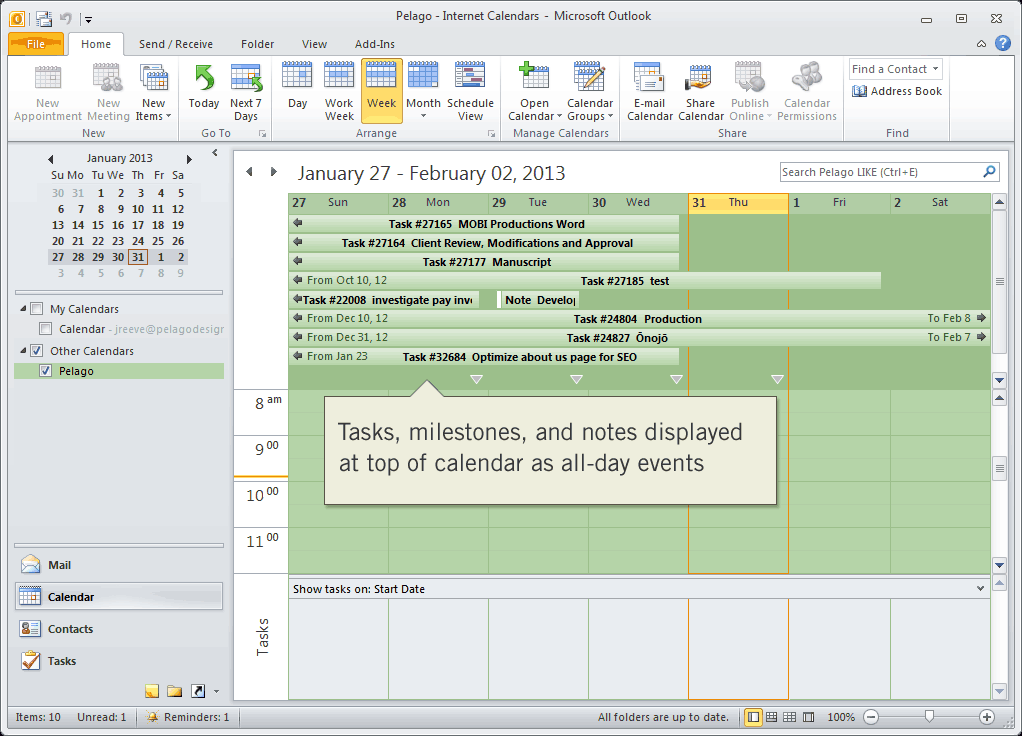Open Customize Quick Access Toolbar dropdown
This screenshot has width=1022, height=736.
click(89, 20)
